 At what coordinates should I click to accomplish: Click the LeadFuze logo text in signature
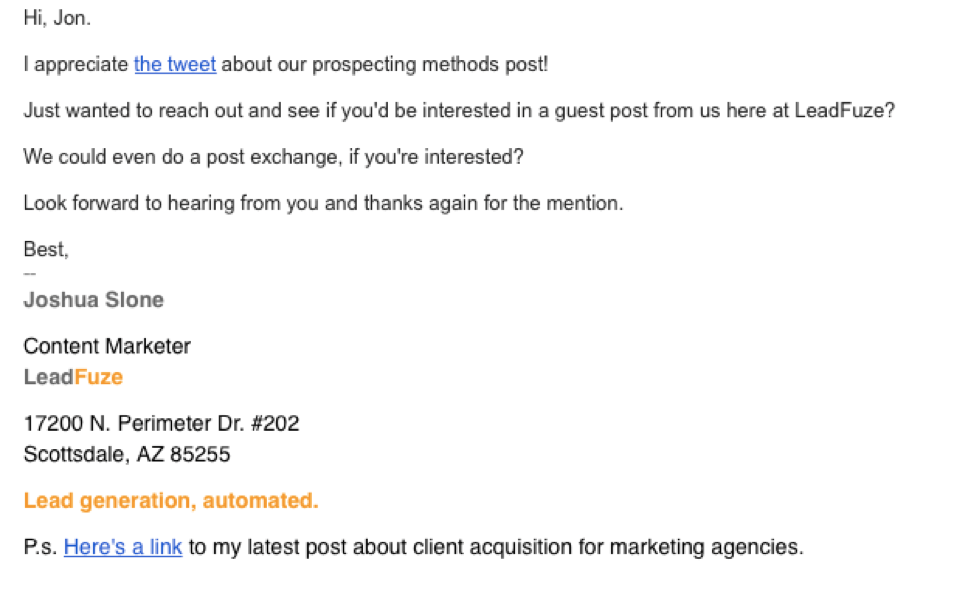(x=73, y=377)
